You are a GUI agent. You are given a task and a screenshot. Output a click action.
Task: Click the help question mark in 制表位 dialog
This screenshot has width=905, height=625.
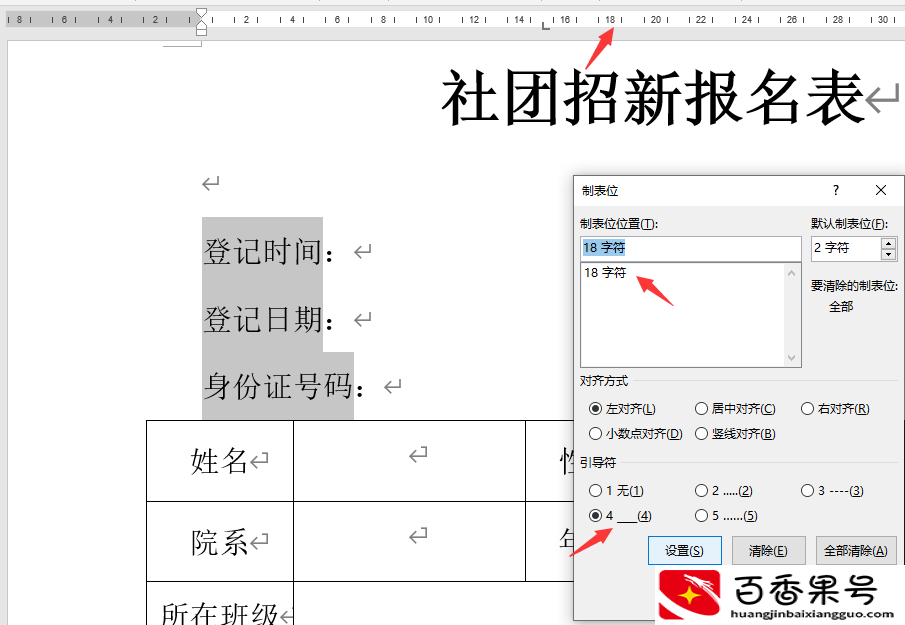click(836, 190)
